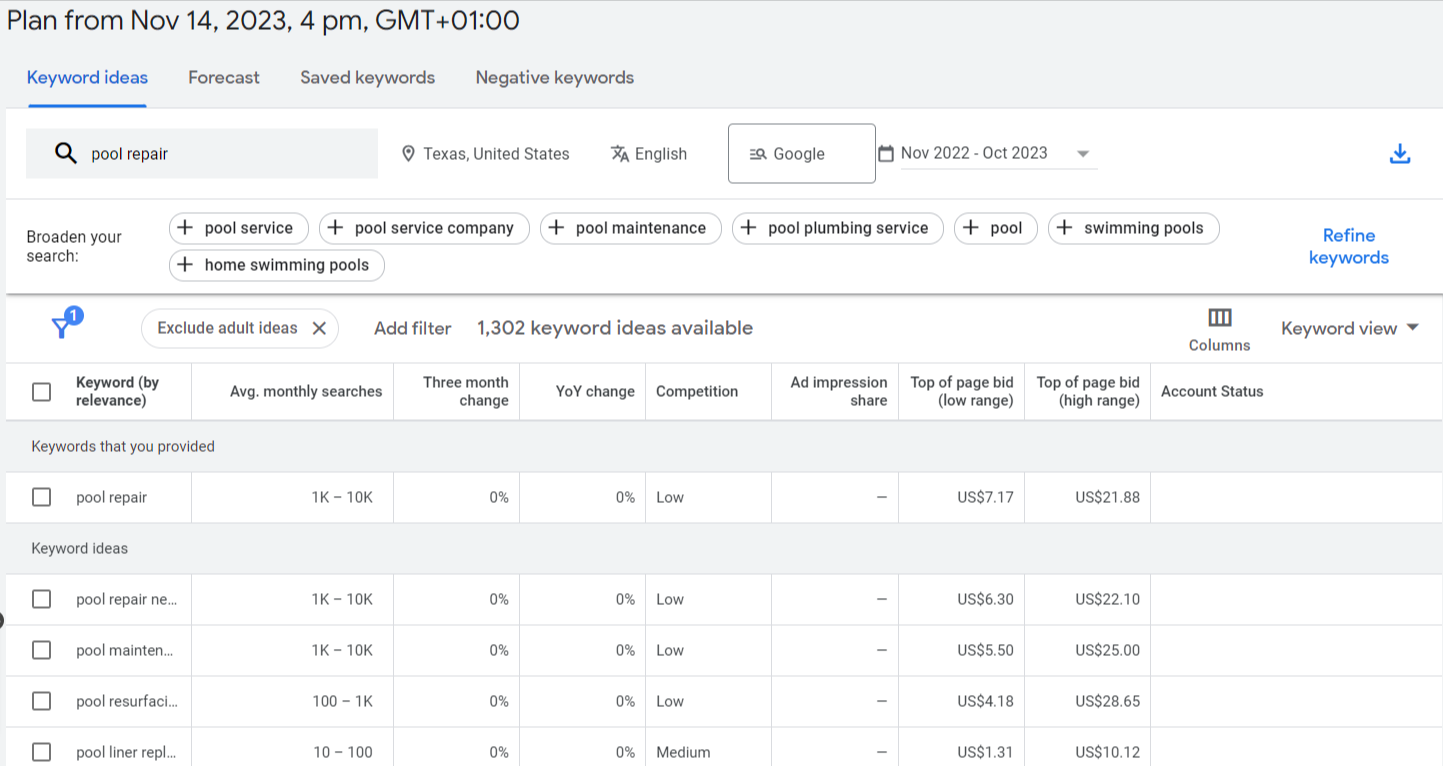Switch to the Forecast tab

click(224, 78)
